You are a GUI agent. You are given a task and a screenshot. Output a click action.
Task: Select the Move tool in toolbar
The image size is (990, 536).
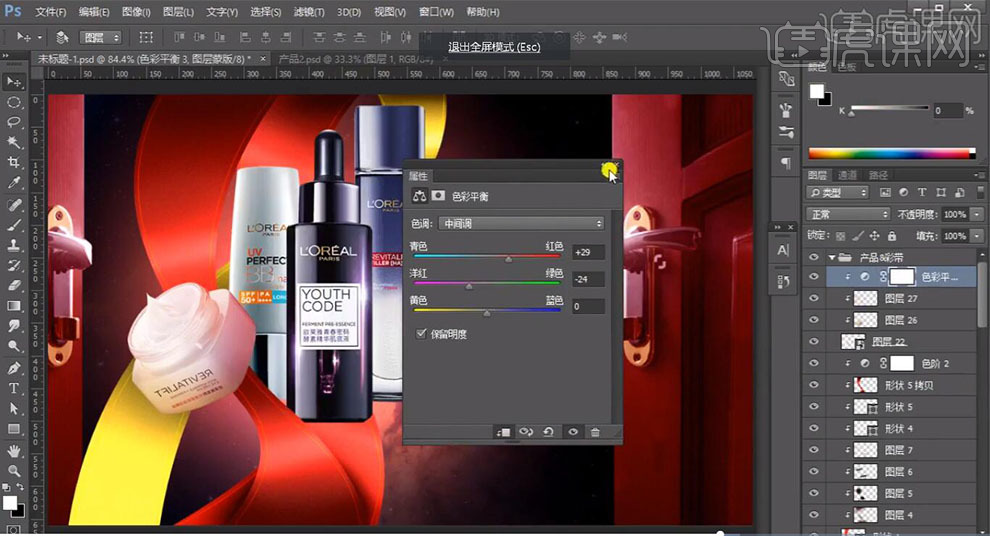click(x=13, y=82)
